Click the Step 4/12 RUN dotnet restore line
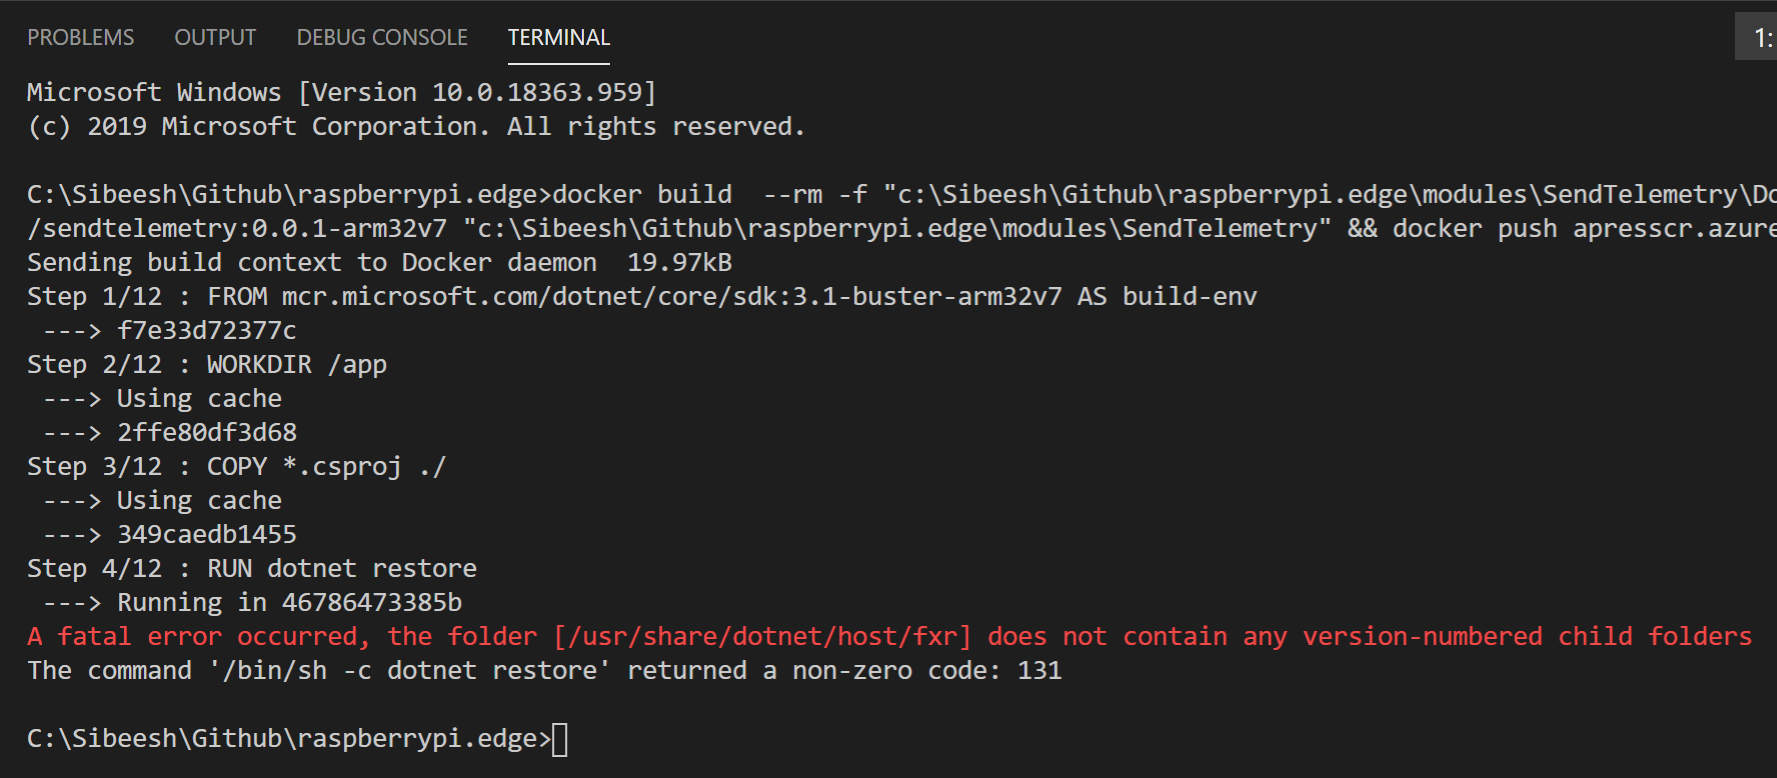Image resolution: width=1777 pixels, height=778 pixels. (251, 569)
